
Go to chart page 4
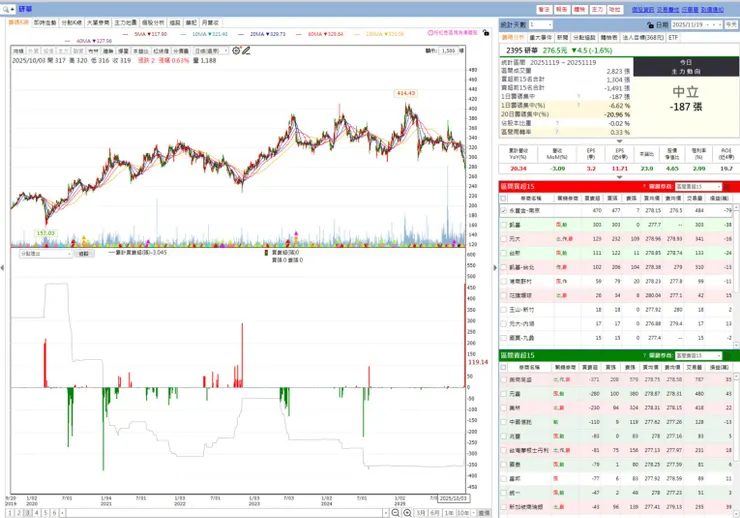click(37, 513)
